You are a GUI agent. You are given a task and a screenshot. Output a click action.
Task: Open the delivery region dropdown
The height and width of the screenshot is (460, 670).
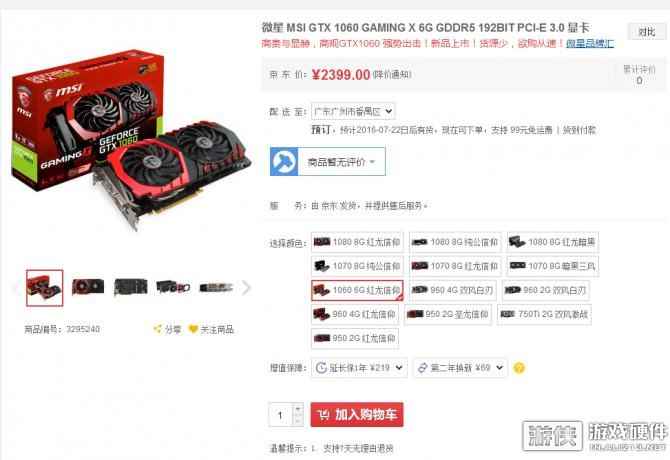point(353,111)
